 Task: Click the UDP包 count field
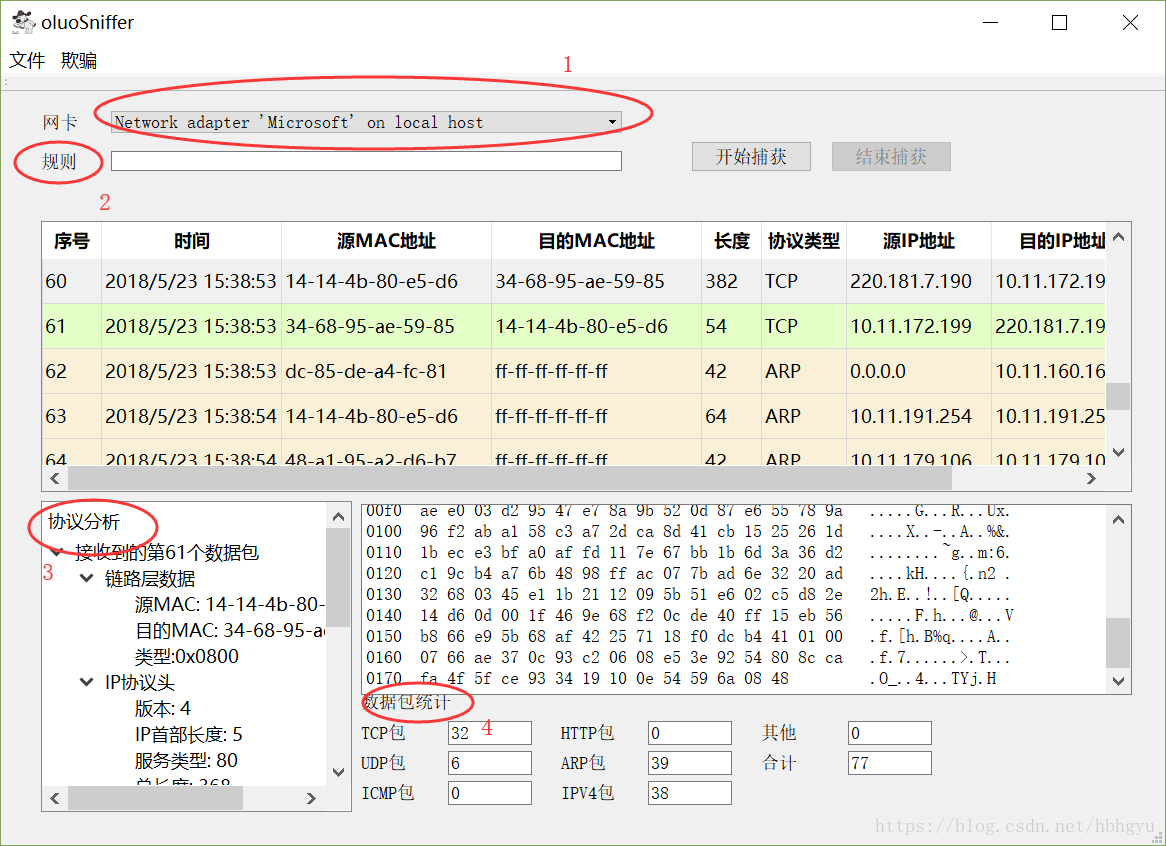pos(490,763)
